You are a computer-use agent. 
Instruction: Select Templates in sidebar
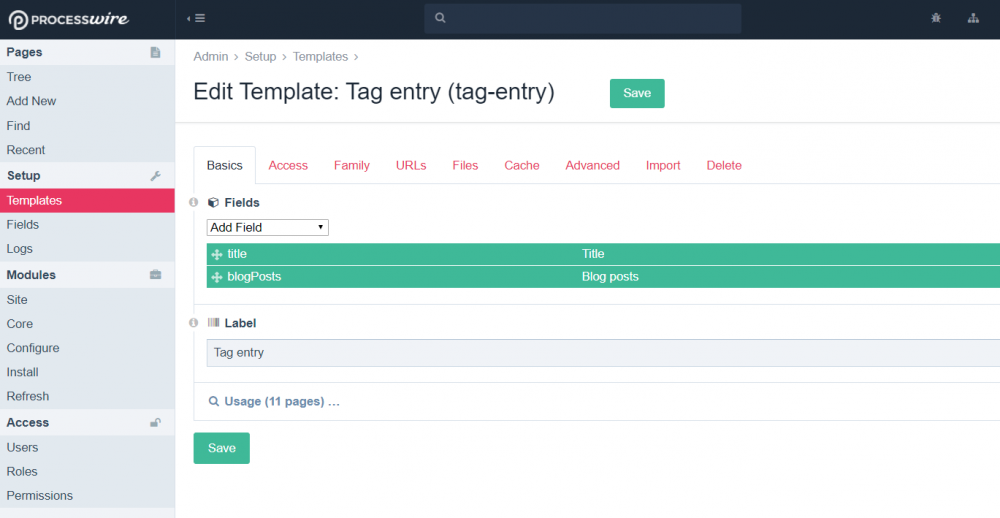point(87,200)
